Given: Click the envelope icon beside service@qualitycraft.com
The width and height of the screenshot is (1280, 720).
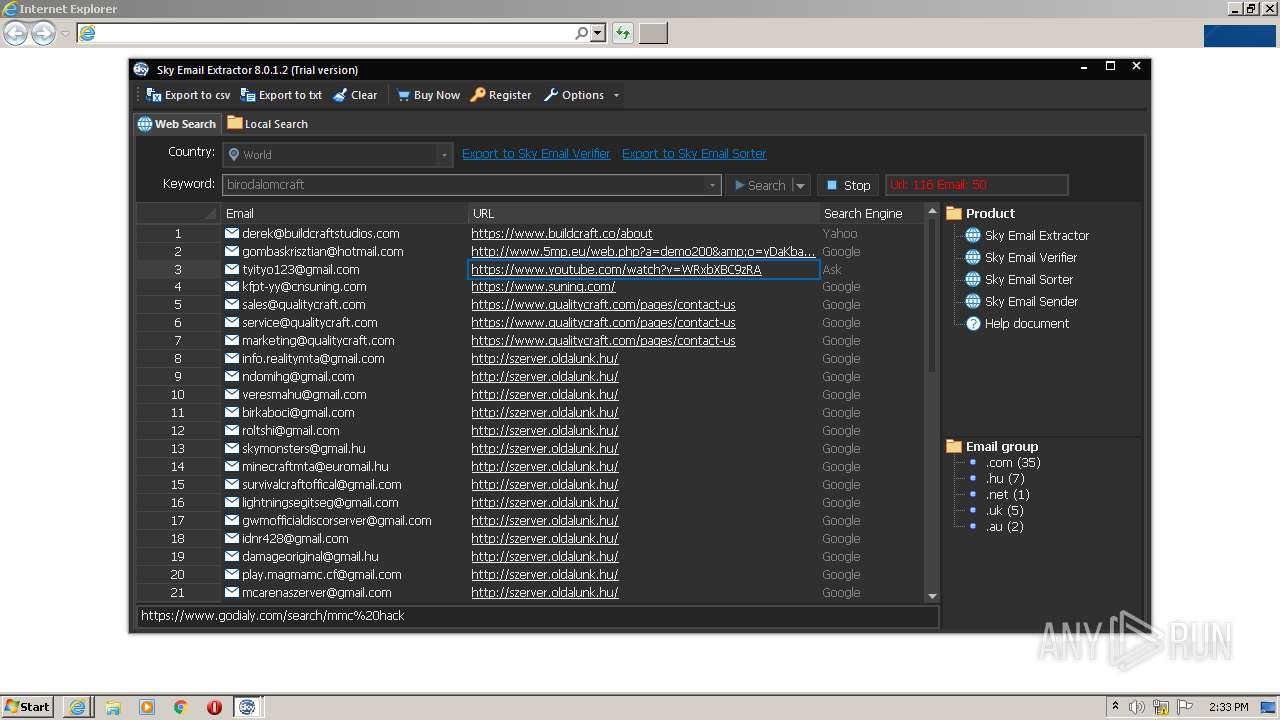Looking at the screenshot, I should click(232, 322).
